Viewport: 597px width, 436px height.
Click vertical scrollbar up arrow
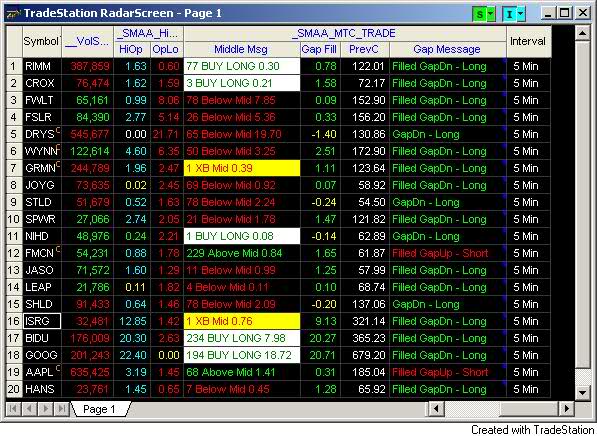583,34
